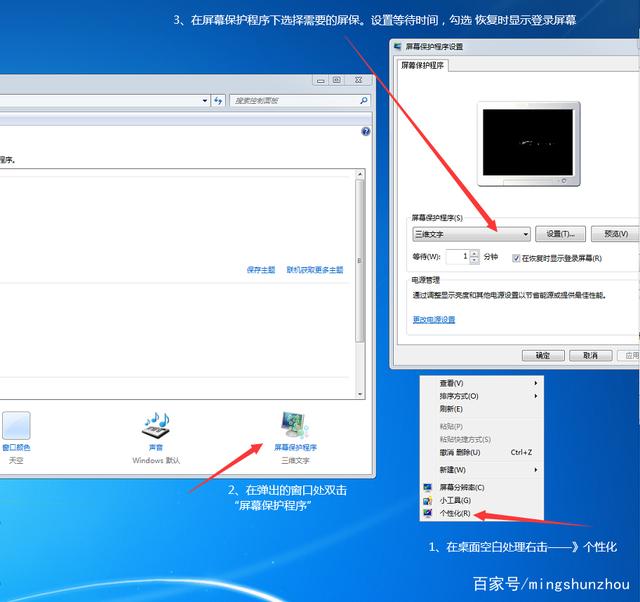
Task: Select 查看(V) in the context menu
Action: click(x=482, y=383)
